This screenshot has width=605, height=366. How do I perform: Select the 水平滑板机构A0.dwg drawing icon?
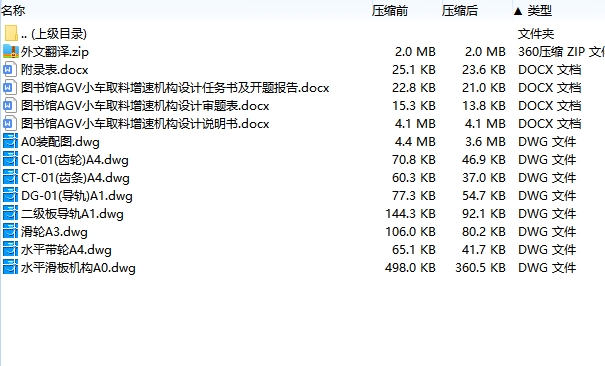(x=10, y=268)
